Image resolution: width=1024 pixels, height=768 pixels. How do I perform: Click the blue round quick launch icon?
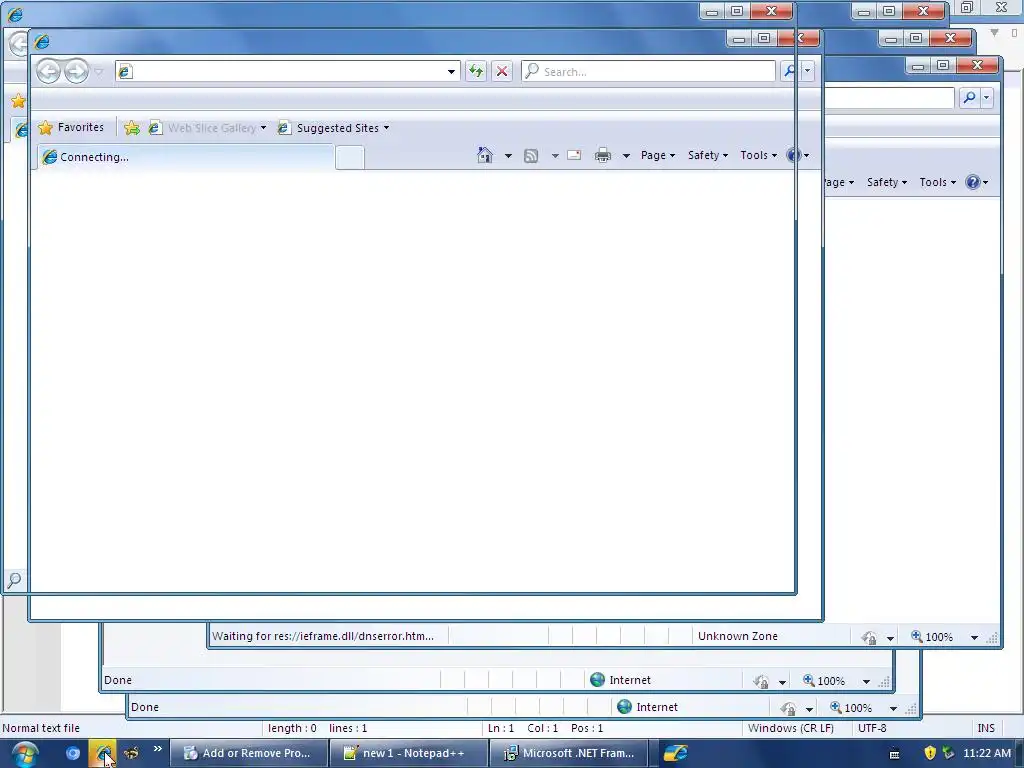72,753
